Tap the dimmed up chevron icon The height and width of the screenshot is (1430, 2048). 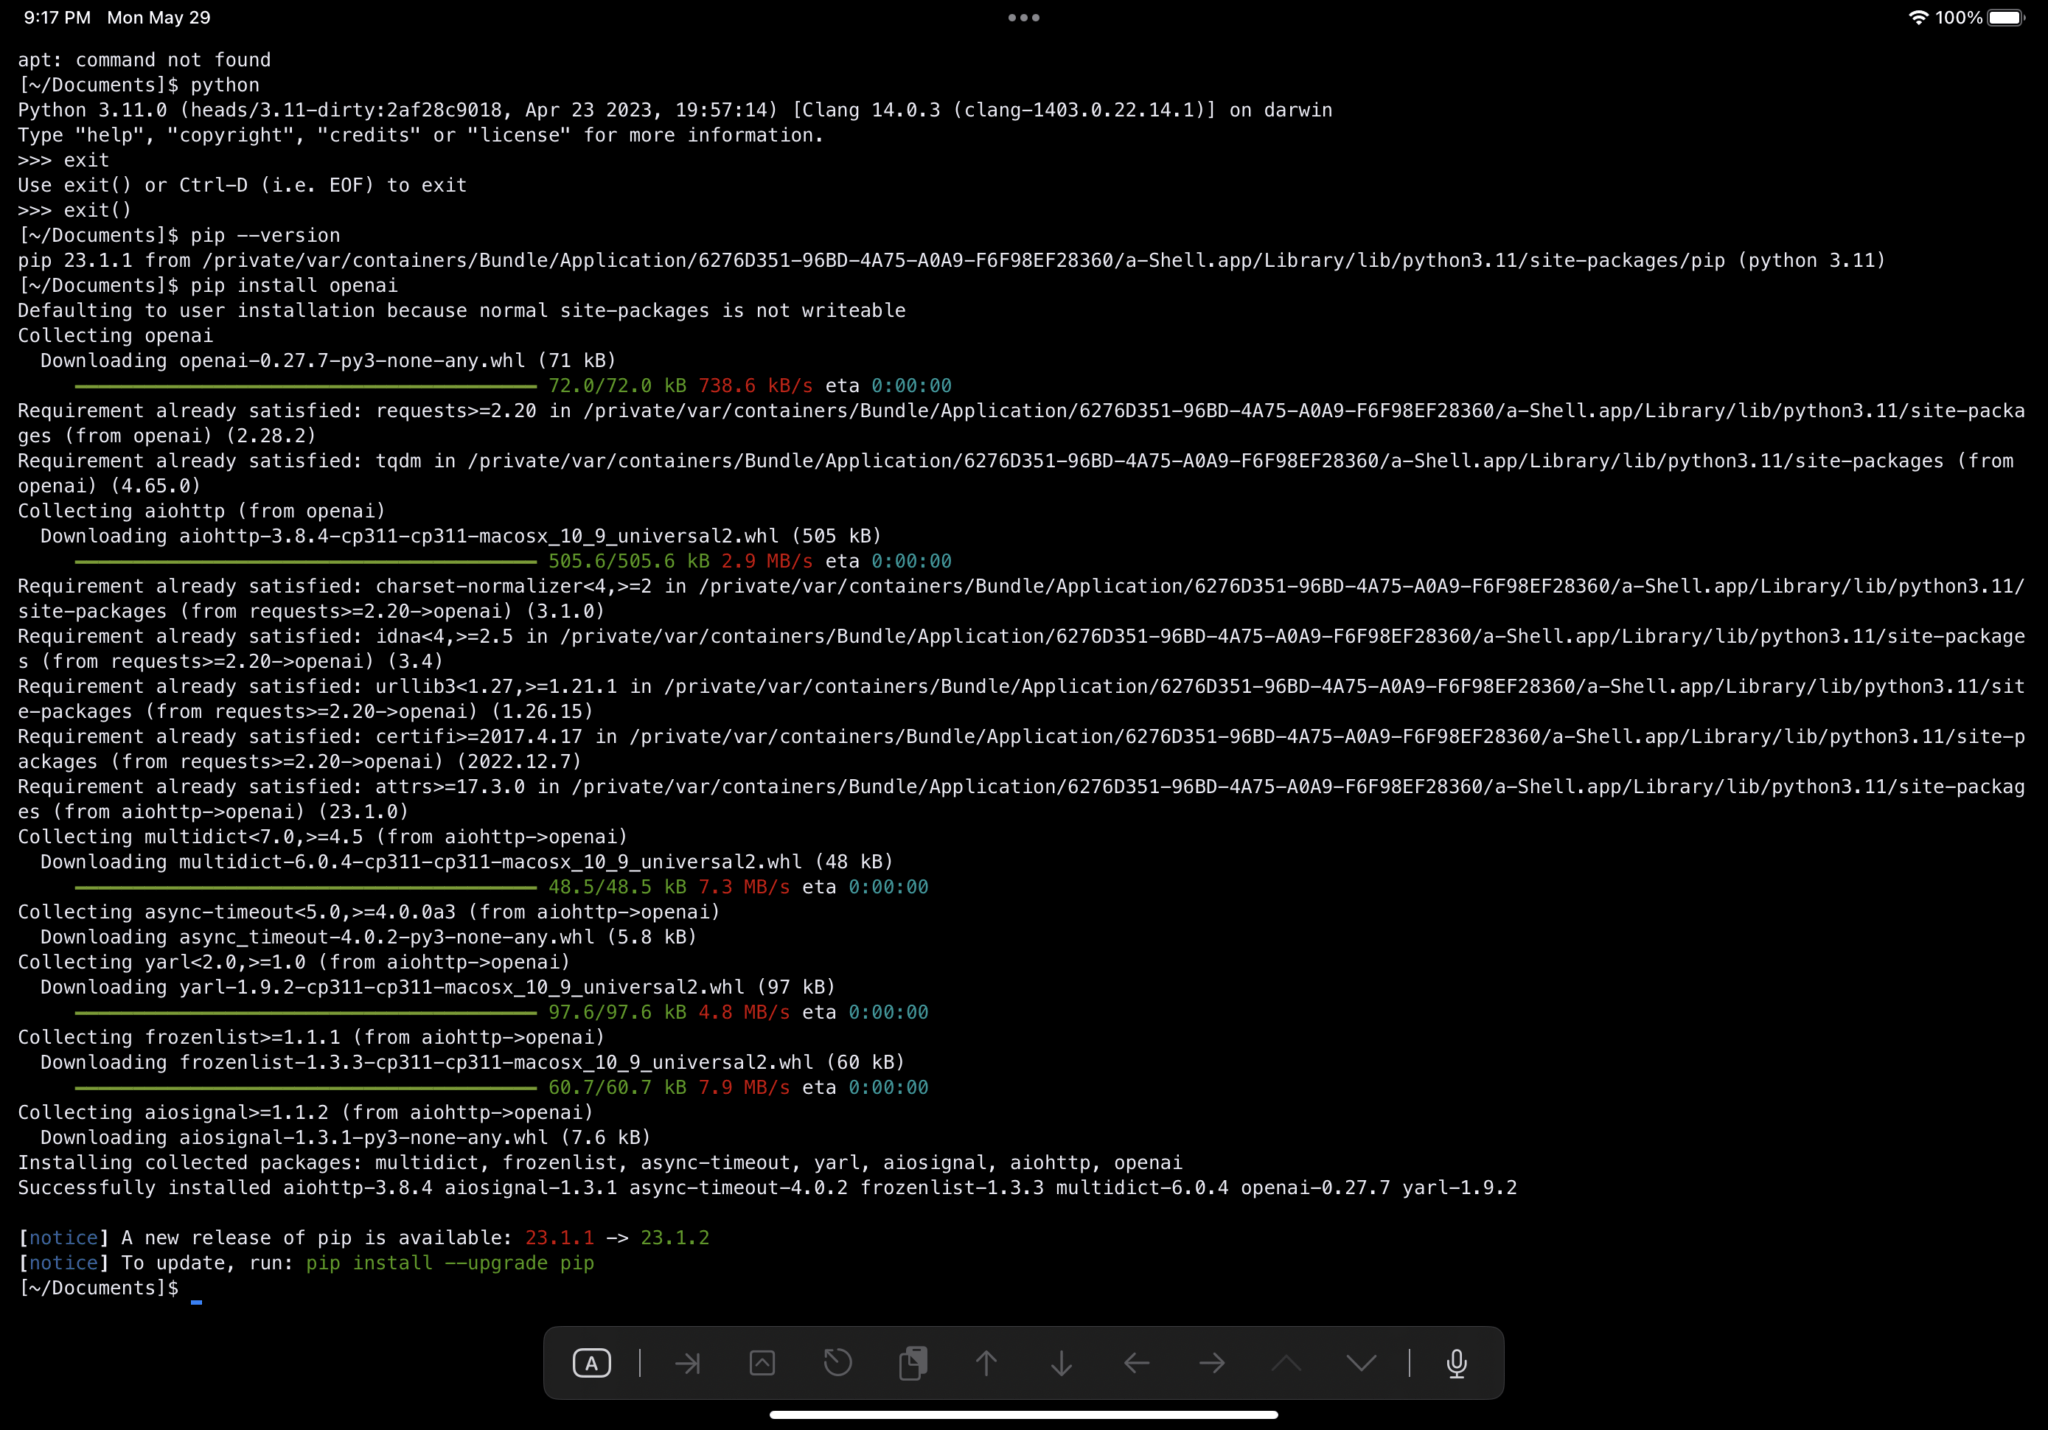coord(1286,1363)
